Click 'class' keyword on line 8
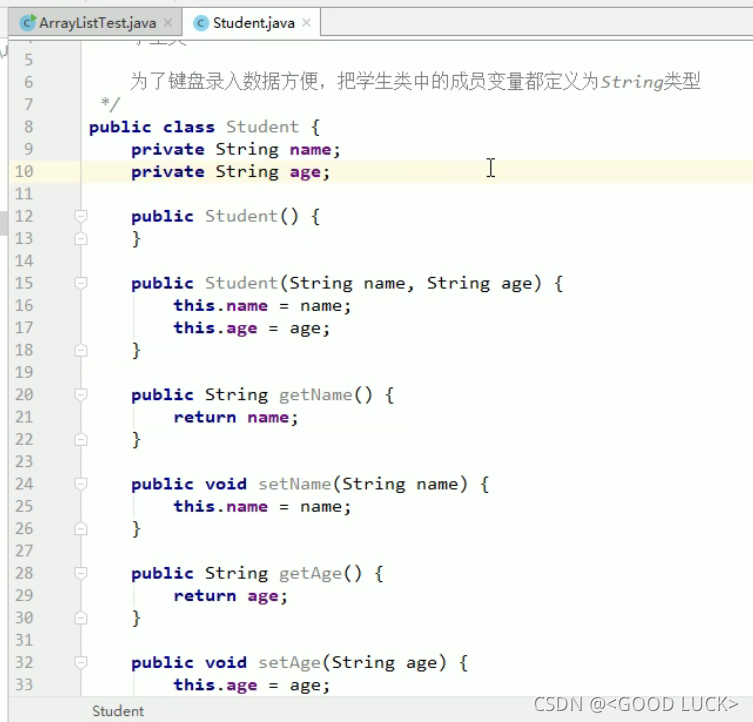Viewport: 753px width, 722px height. tap(188, 127)
